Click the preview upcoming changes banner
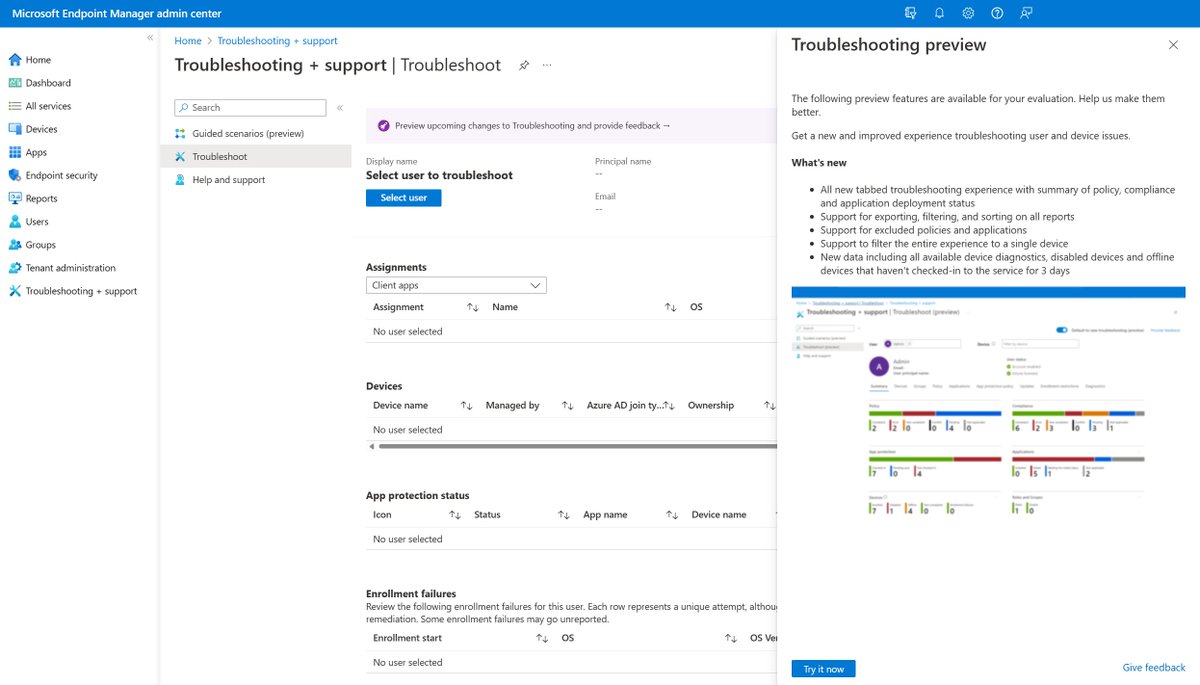Image resolution: width=1200 pixels, height=685 pixels. [x=571, y=126]
